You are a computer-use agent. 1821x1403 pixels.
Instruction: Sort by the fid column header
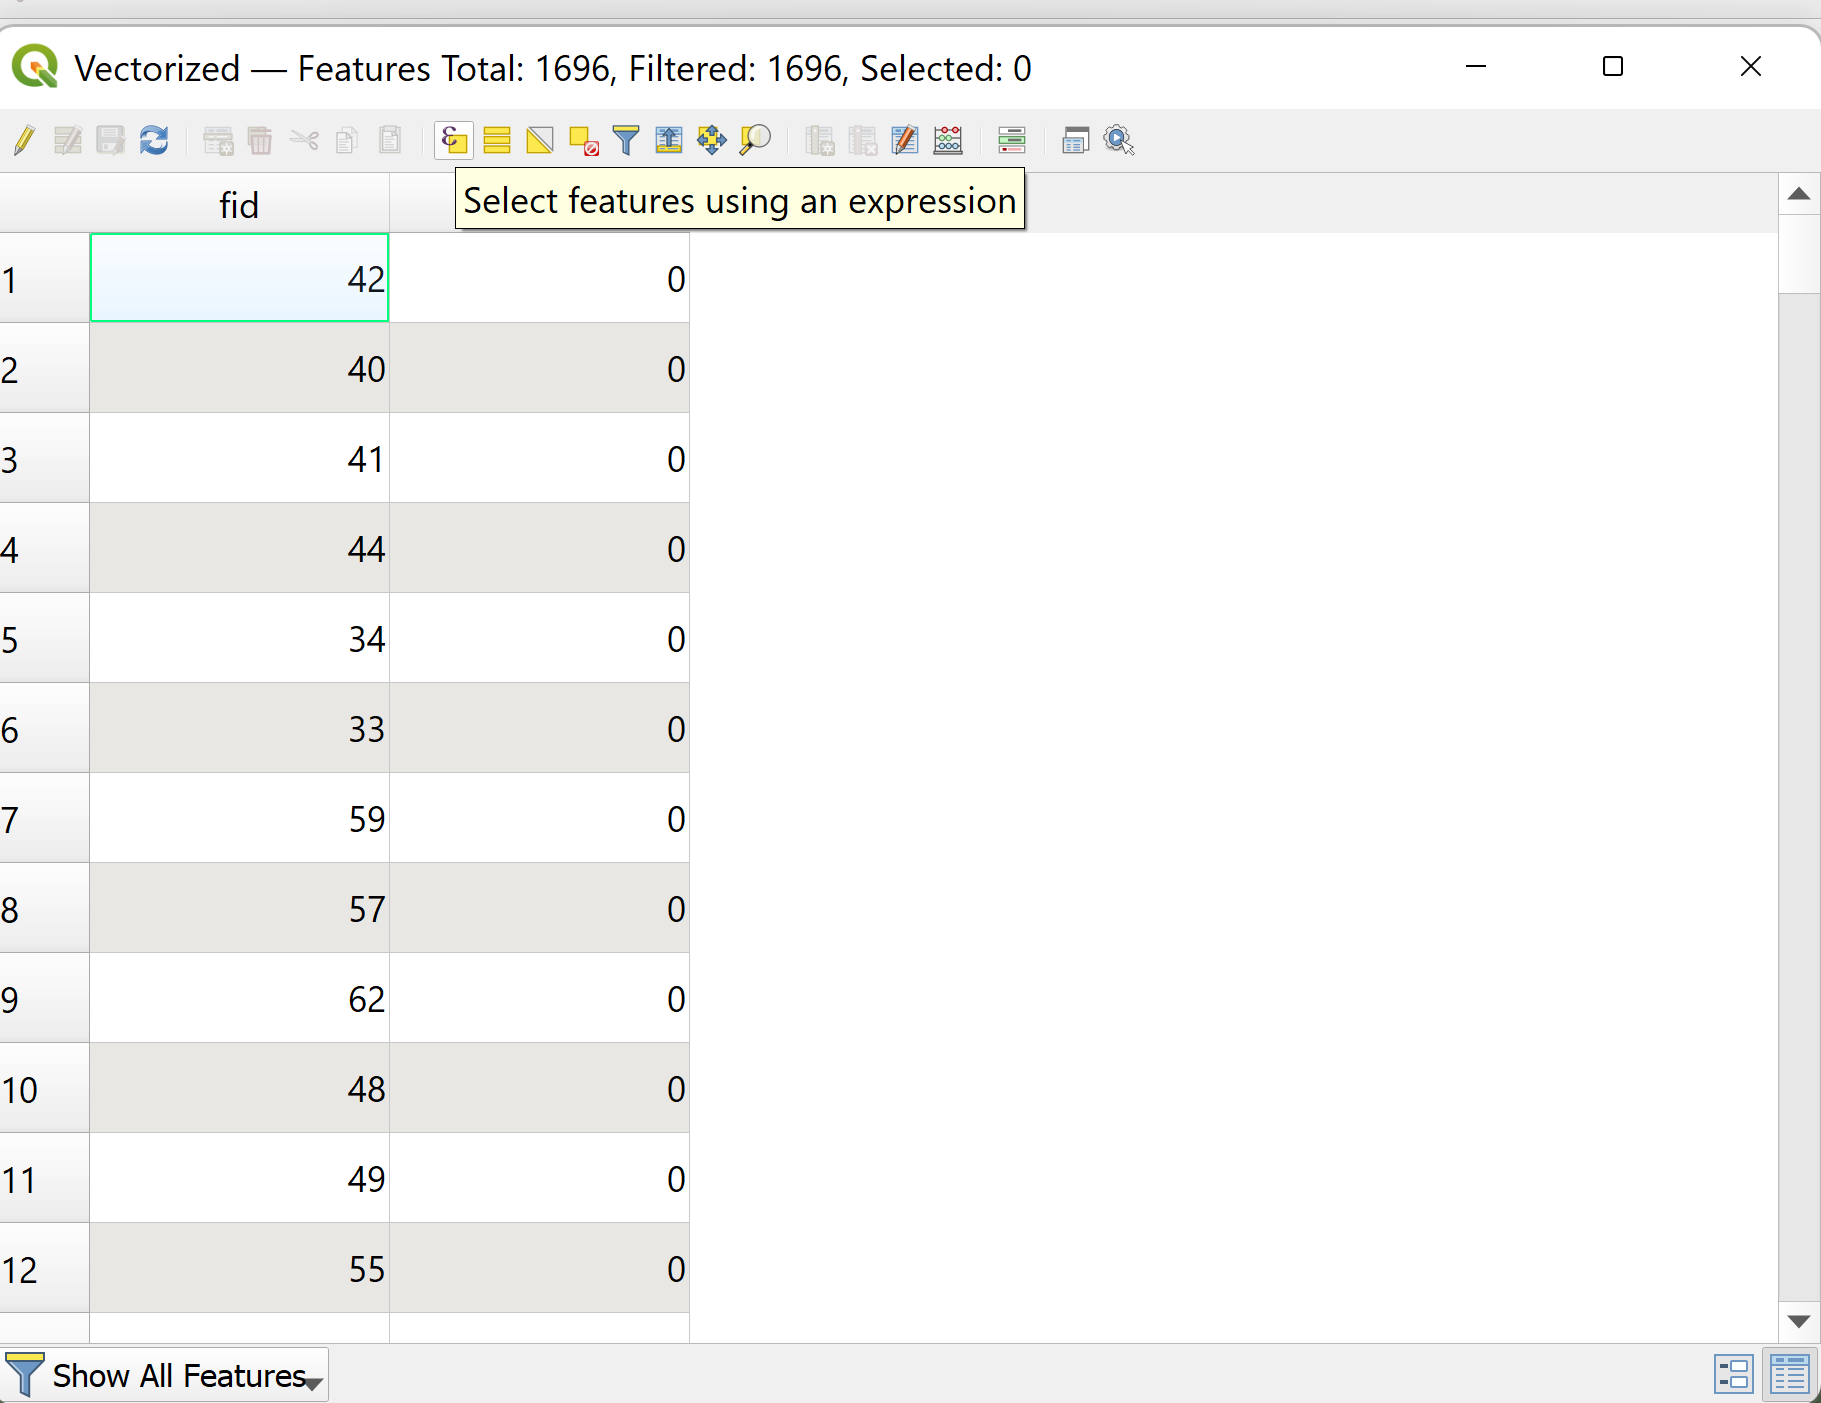(239, 205)
